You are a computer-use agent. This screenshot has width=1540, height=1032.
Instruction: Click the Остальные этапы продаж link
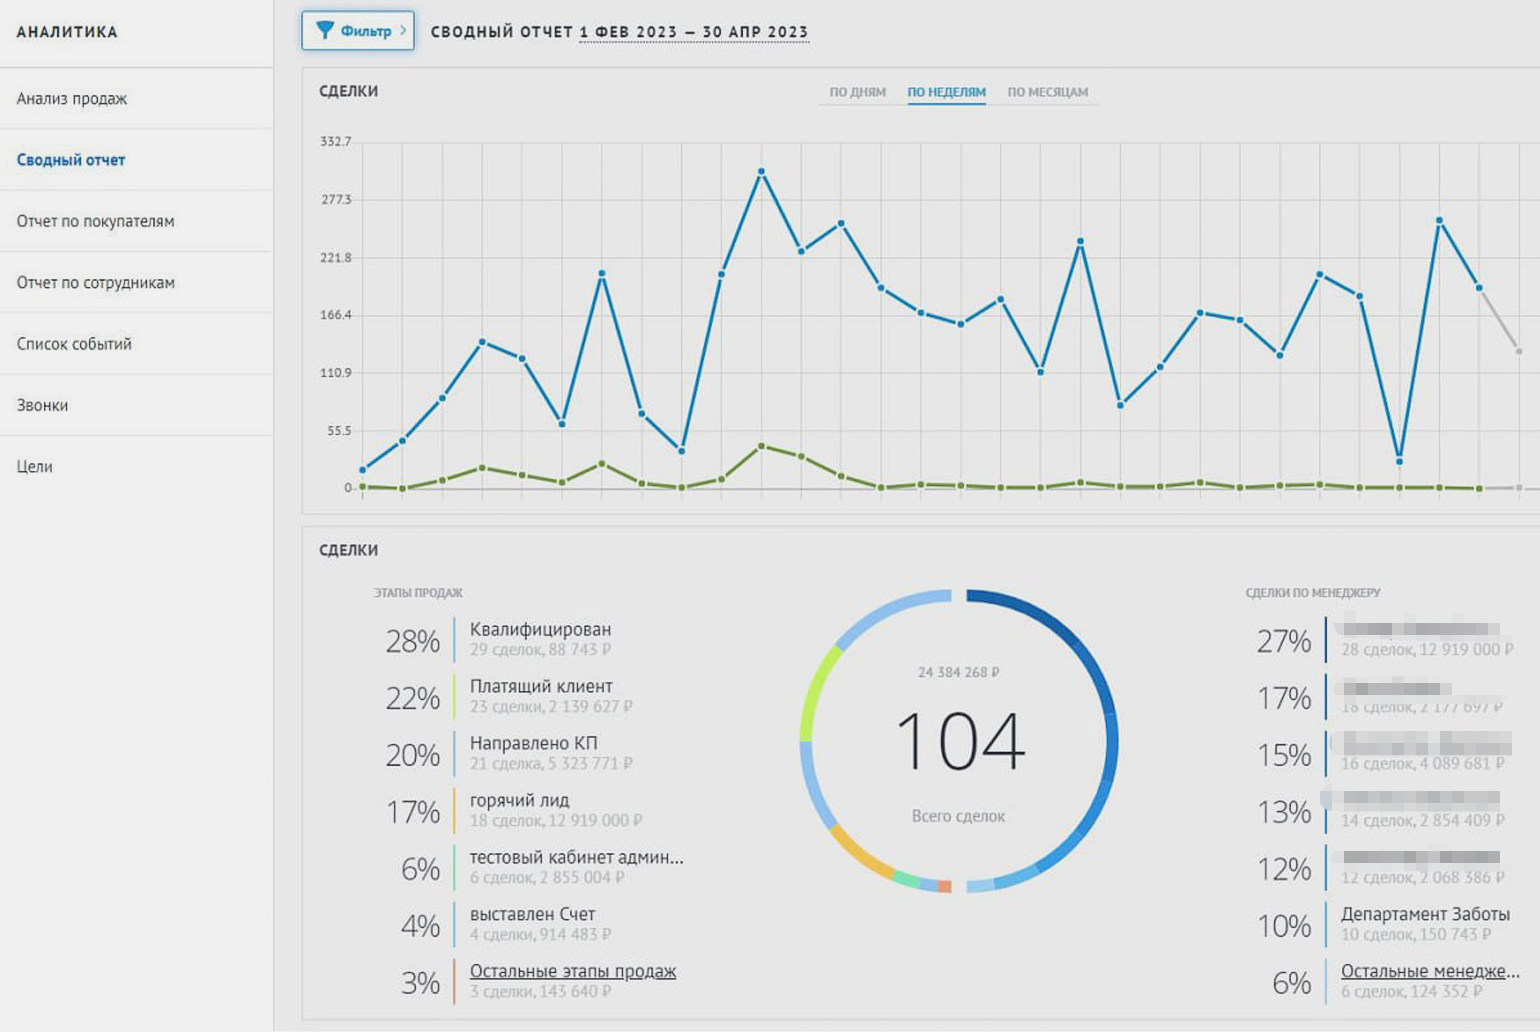[x=573, y=971]
